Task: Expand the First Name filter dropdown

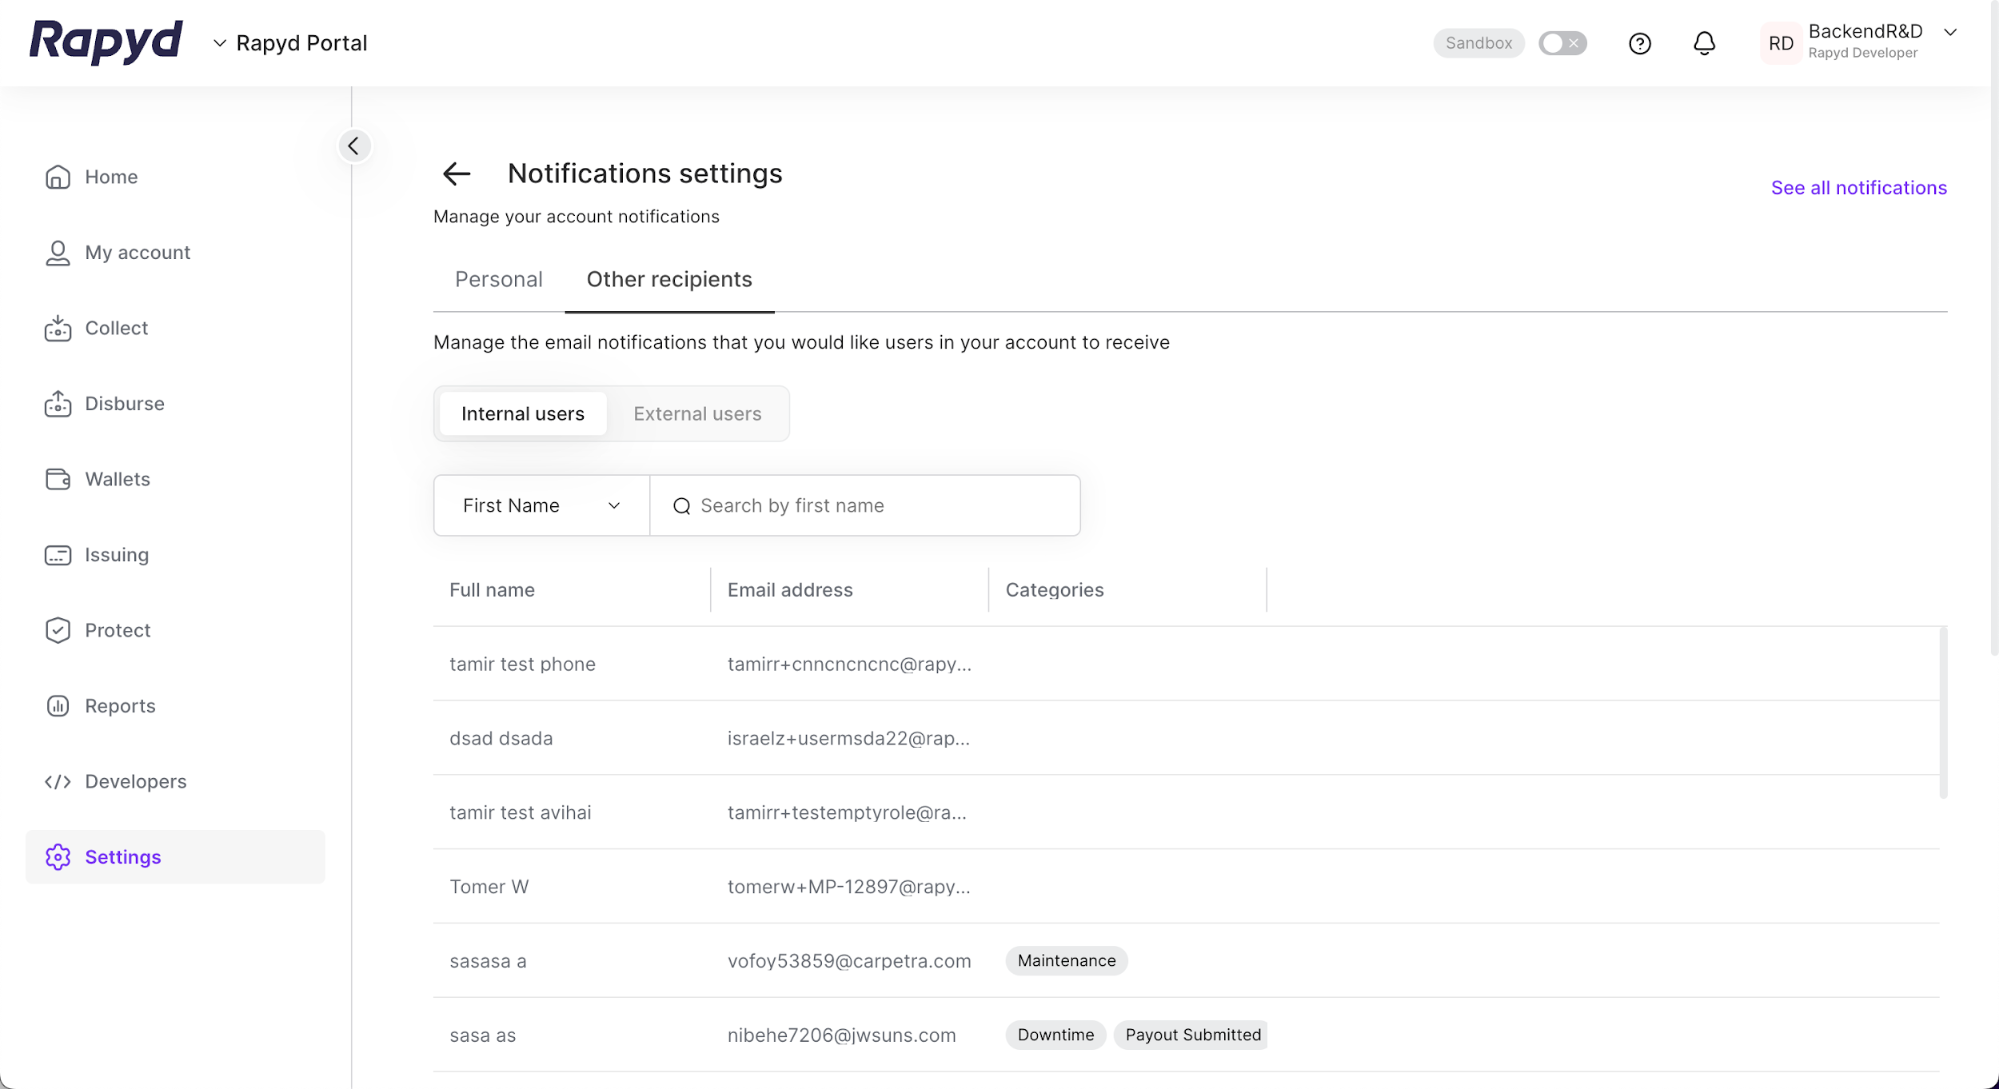Action: [541, 506]
